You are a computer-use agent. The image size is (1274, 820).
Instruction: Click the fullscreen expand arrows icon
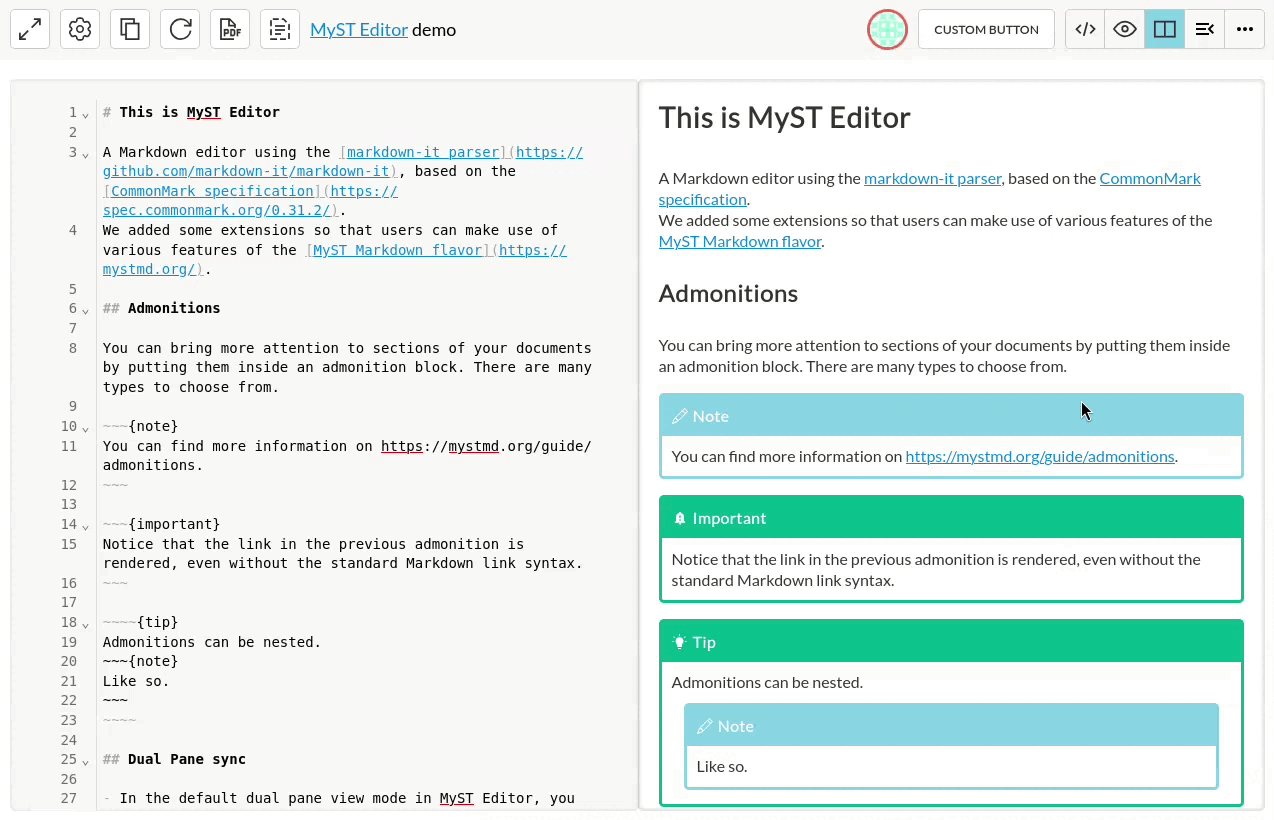30,29
